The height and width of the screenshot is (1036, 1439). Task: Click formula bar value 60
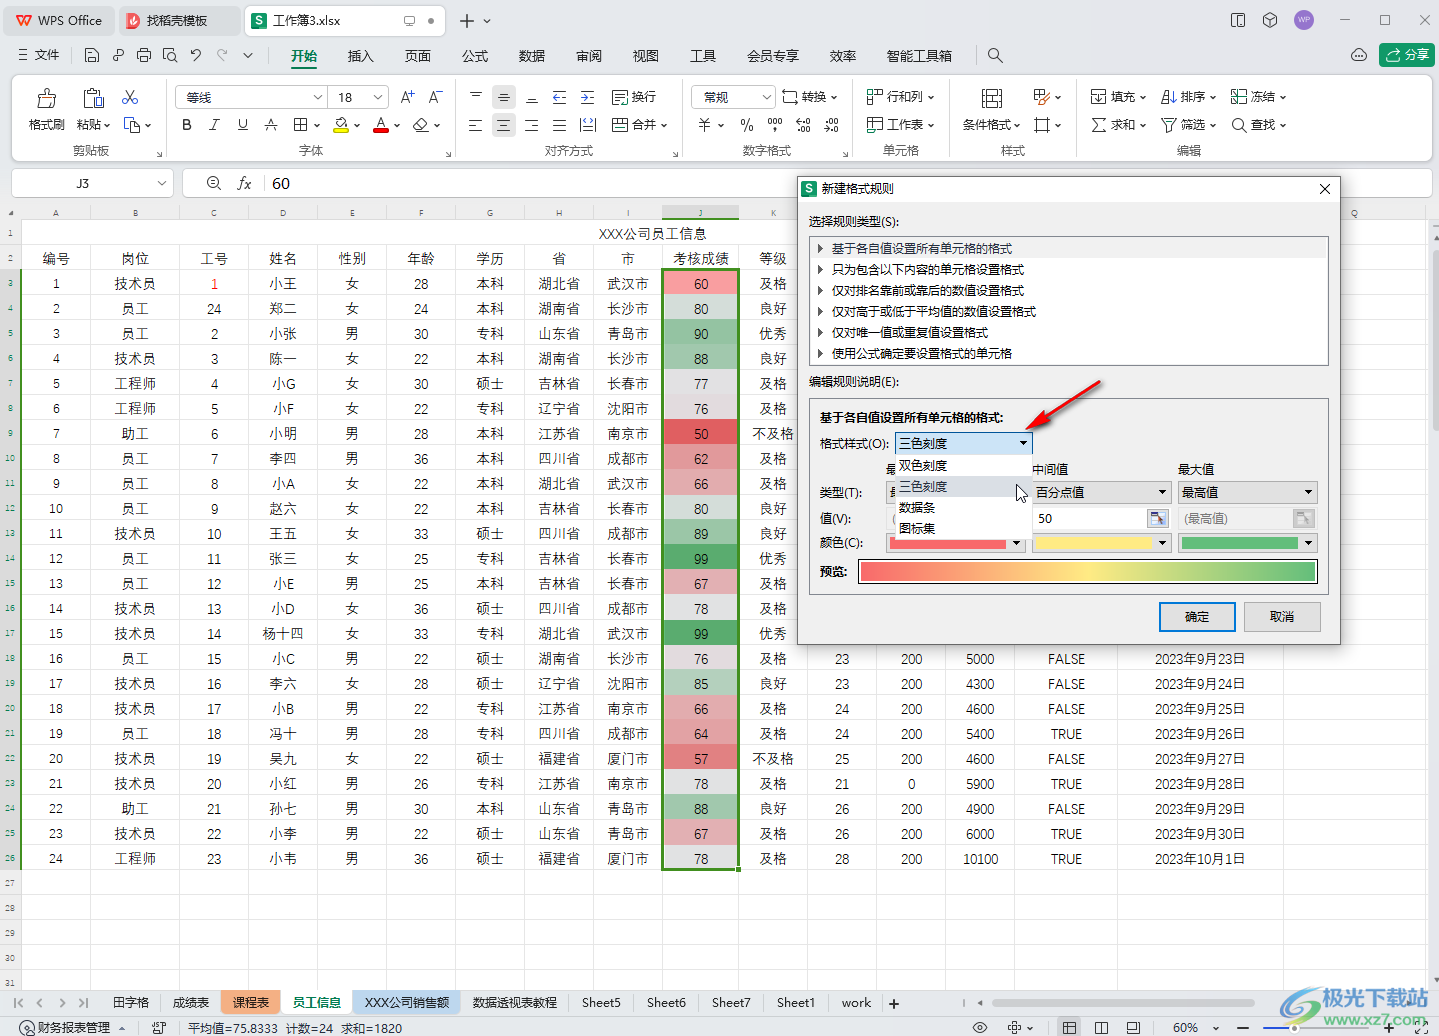click(281, 183)
